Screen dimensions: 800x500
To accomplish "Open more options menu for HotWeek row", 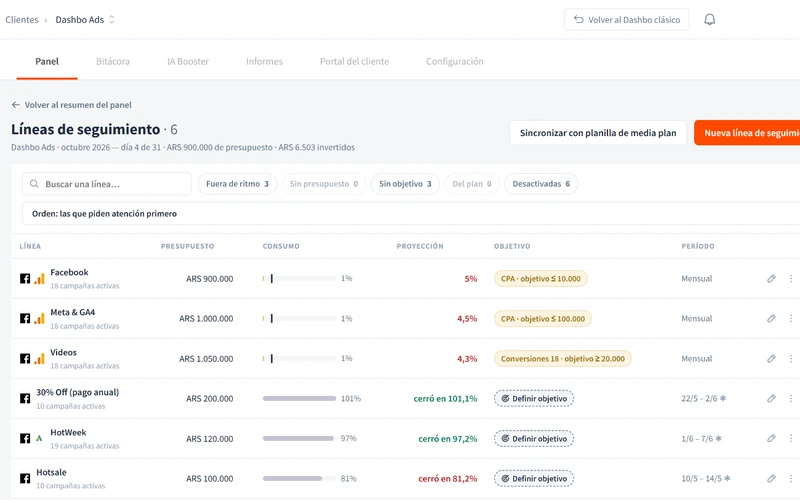I will pos(791,438).
